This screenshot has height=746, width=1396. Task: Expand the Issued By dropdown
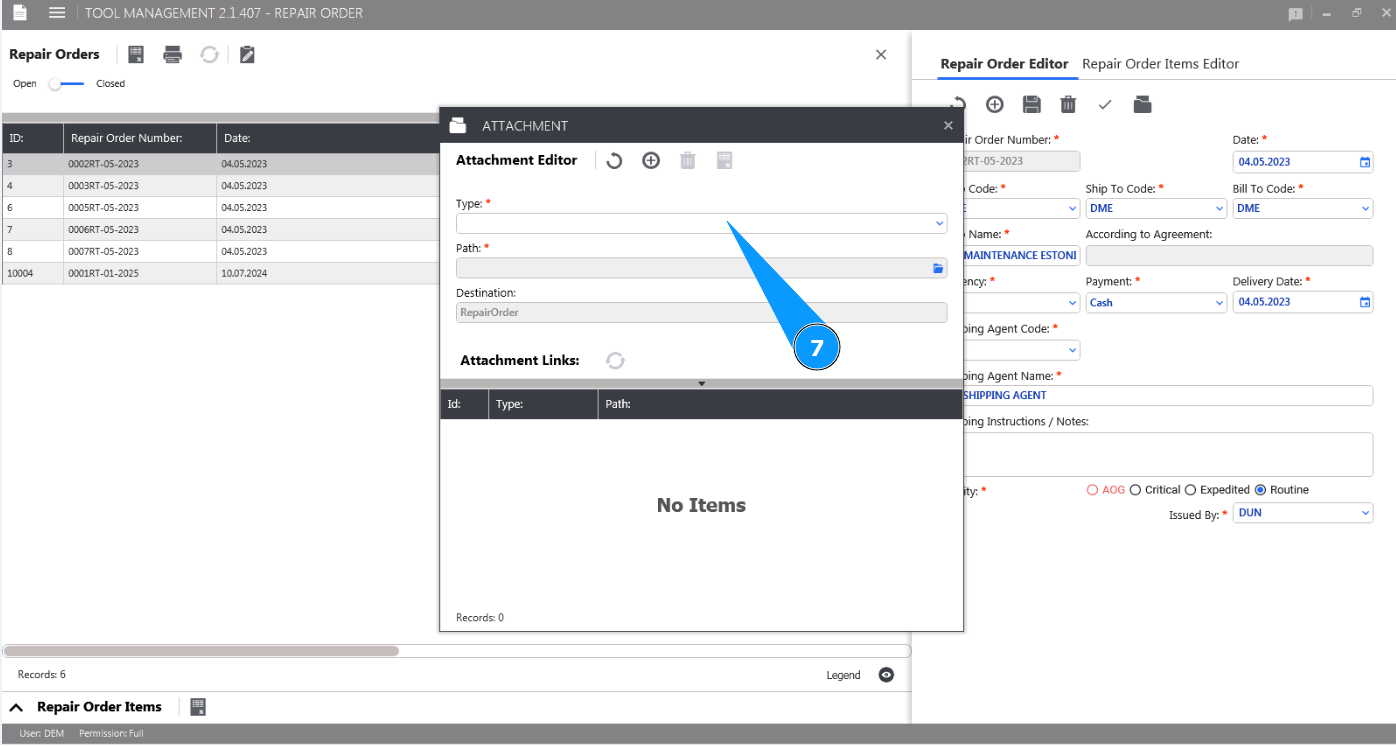(x=1366, y=513)
